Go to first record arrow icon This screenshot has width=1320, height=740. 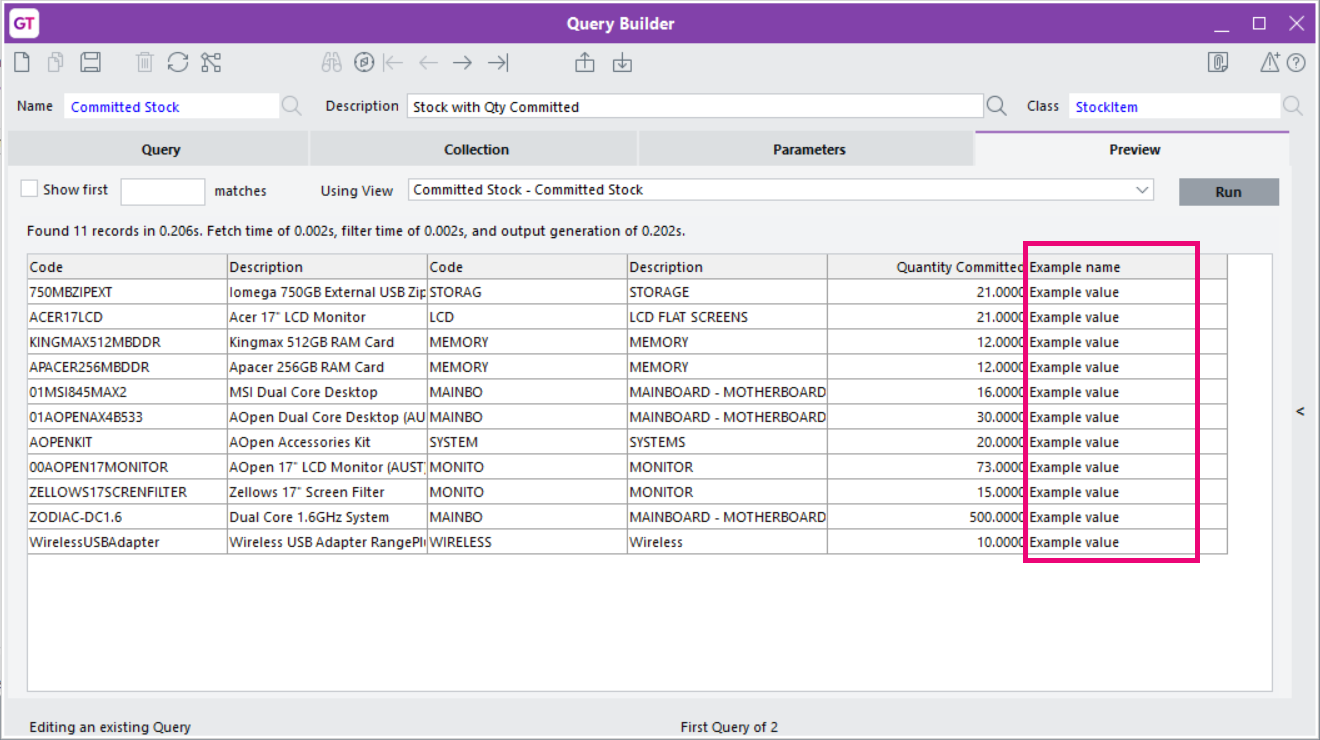pyautogui.click(x=393, y=63)
